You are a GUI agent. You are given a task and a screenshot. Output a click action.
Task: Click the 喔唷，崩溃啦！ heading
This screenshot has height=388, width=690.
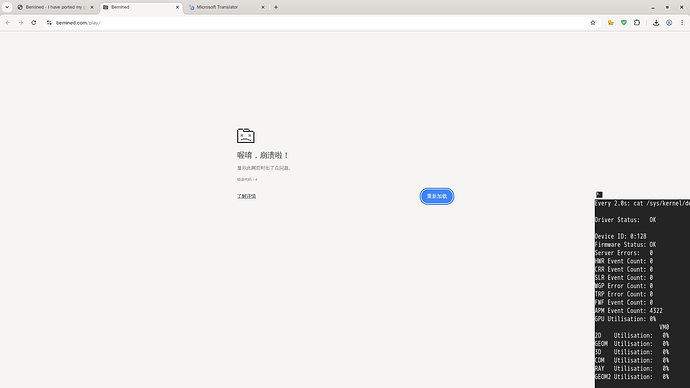point(263,155)
